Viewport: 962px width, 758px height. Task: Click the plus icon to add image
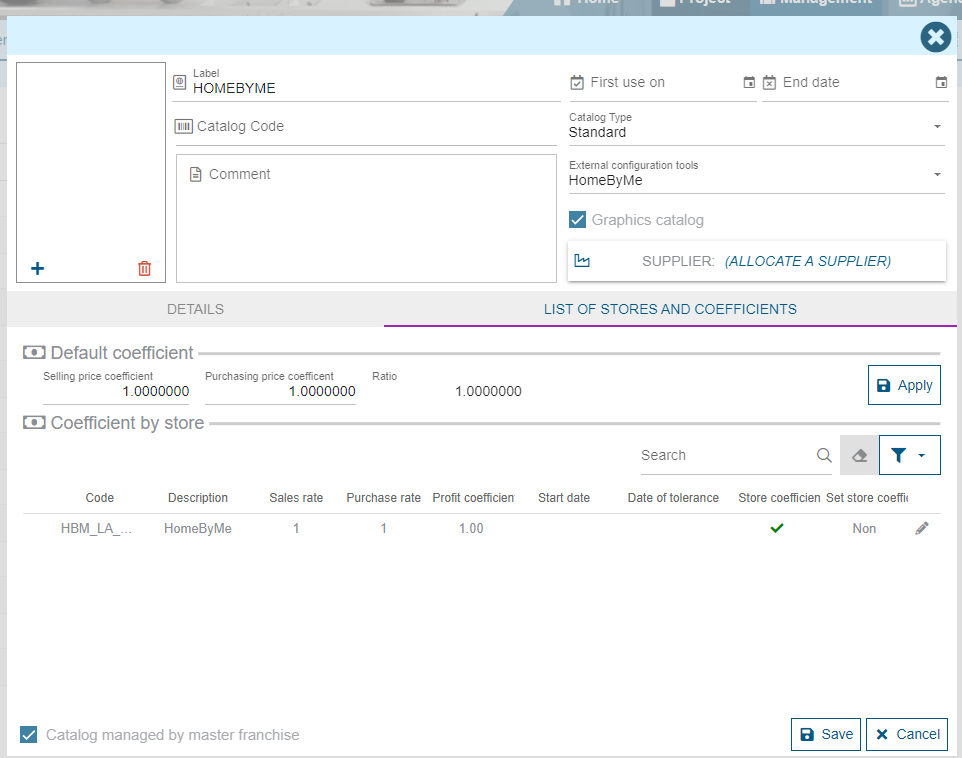tap(38, 268)
